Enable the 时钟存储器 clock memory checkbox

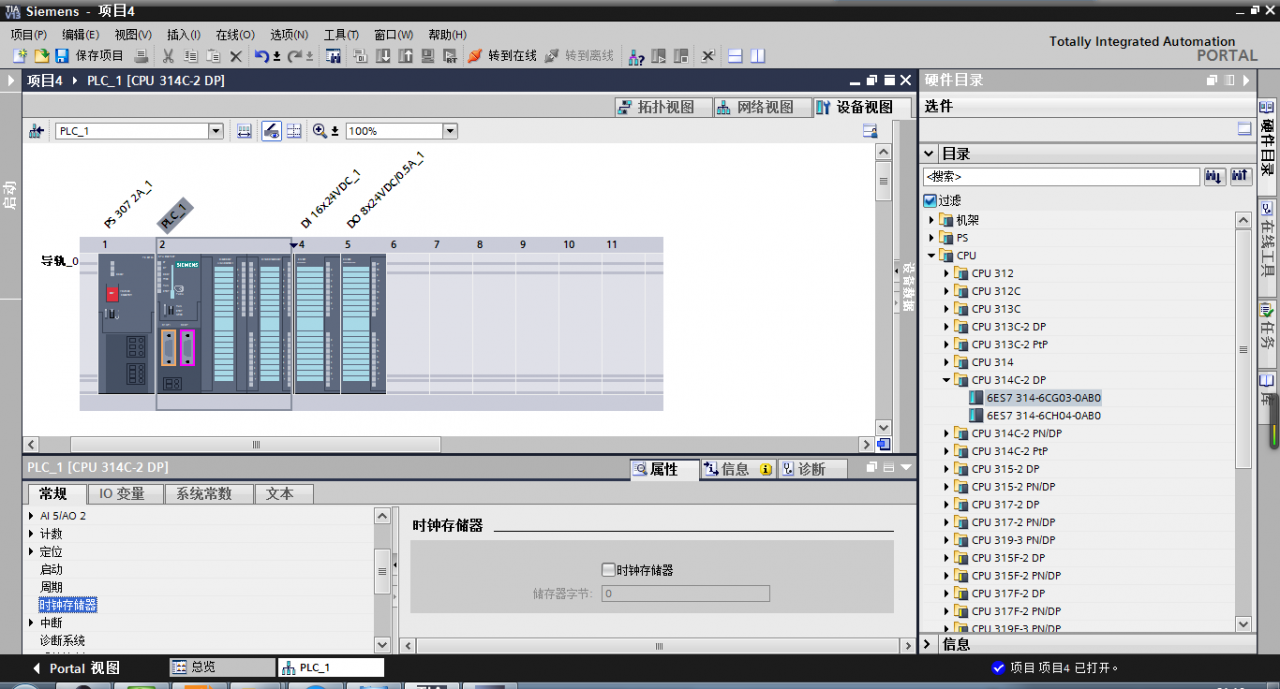point(608,570)
